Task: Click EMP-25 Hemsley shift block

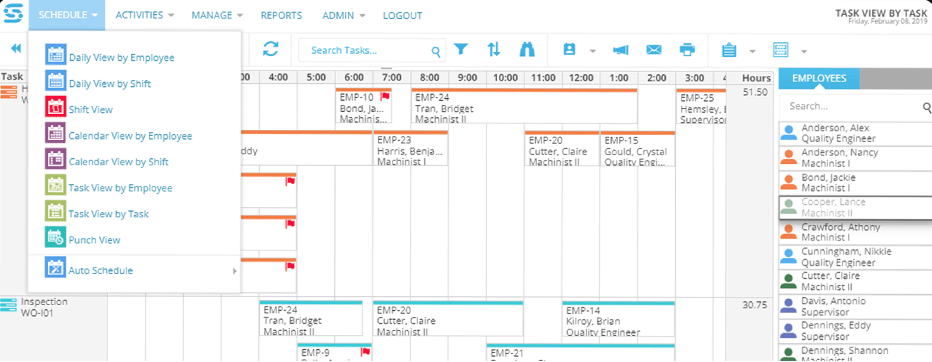Action: point(701,106)
